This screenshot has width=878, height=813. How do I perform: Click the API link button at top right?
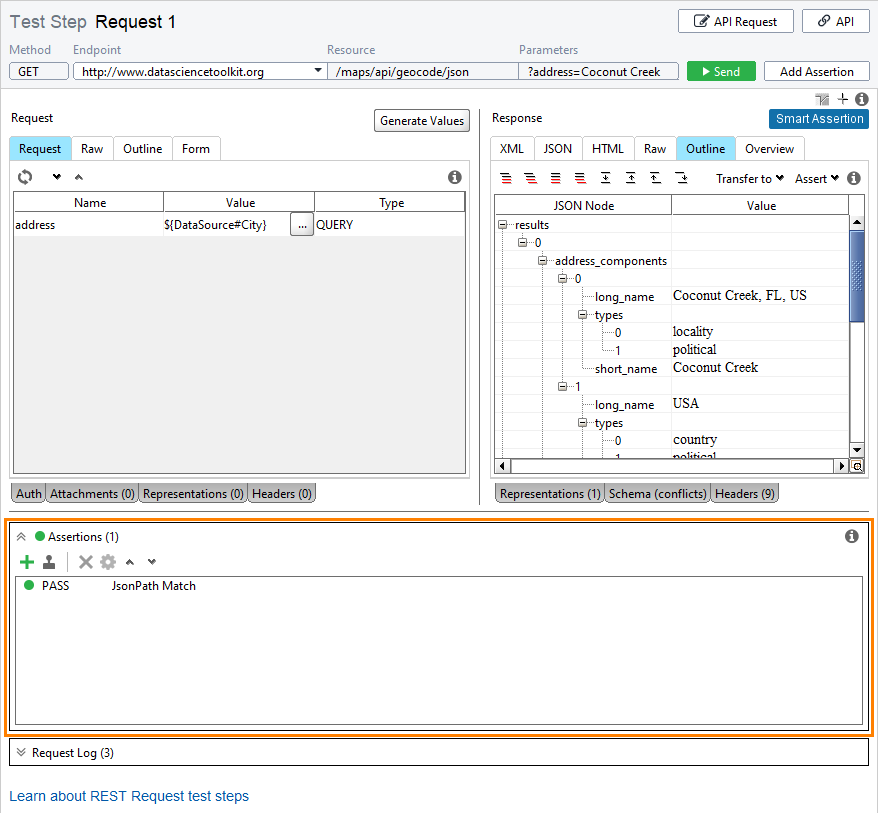point(836,21)
